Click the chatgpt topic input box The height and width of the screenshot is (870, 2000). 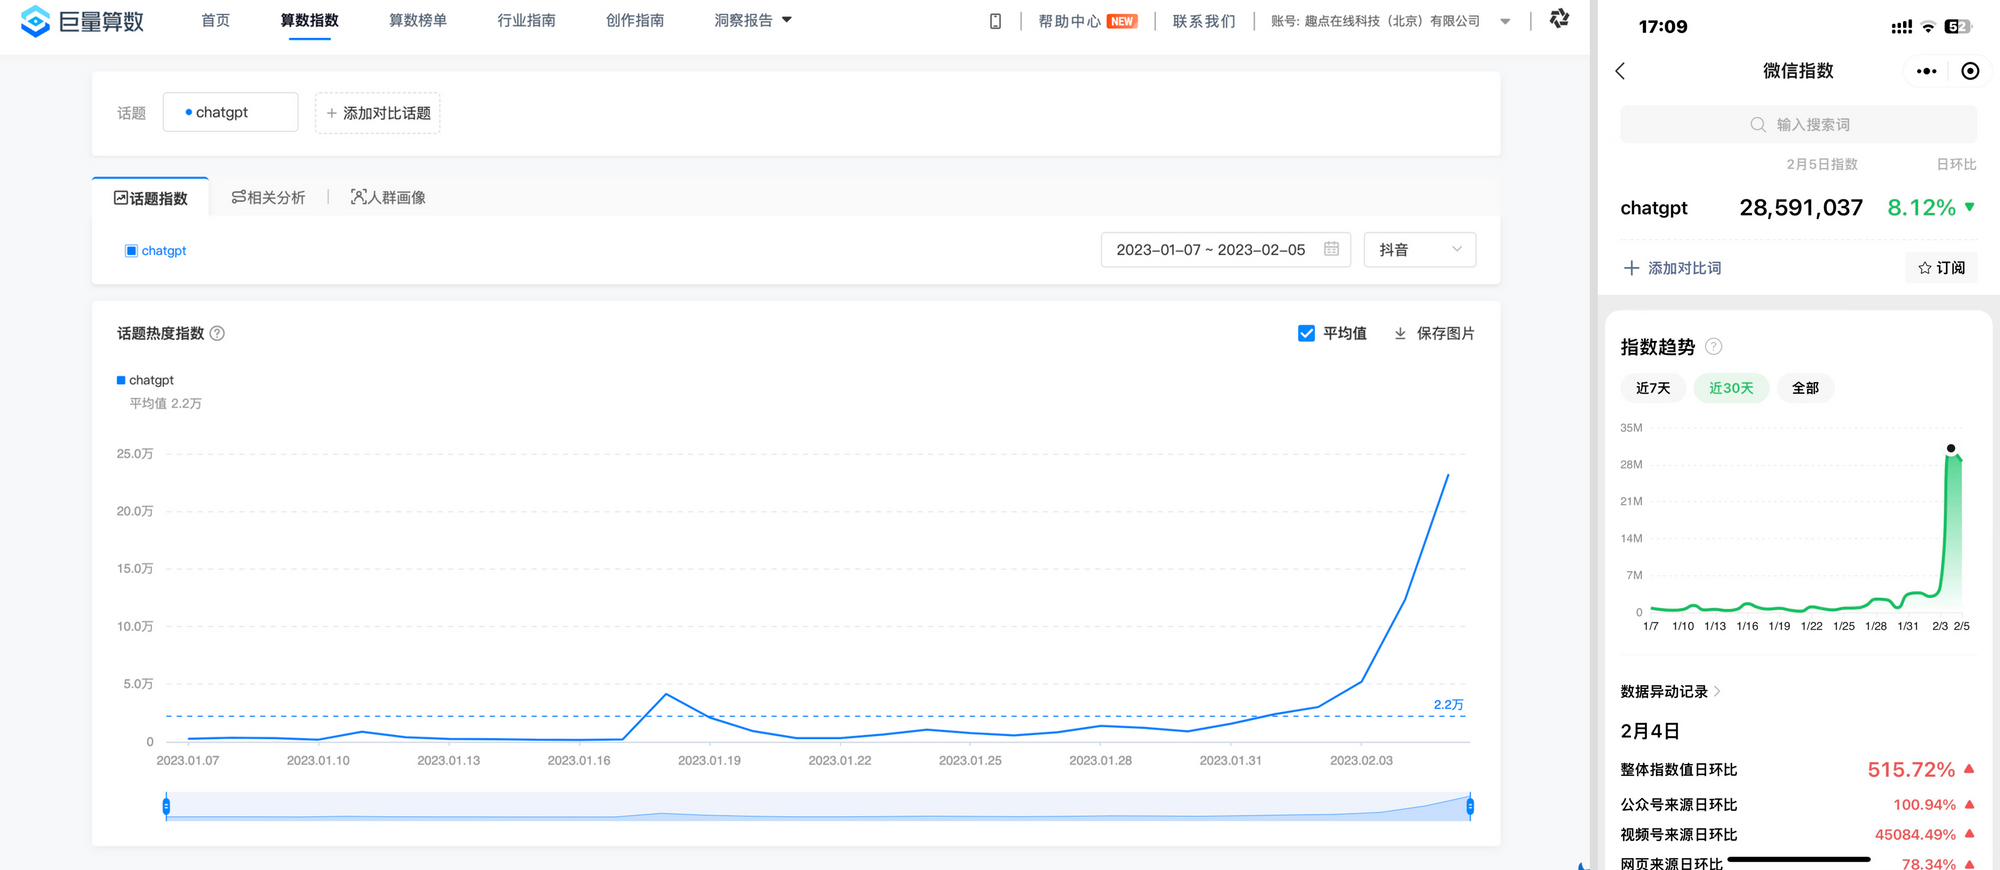tap(230, 112)
